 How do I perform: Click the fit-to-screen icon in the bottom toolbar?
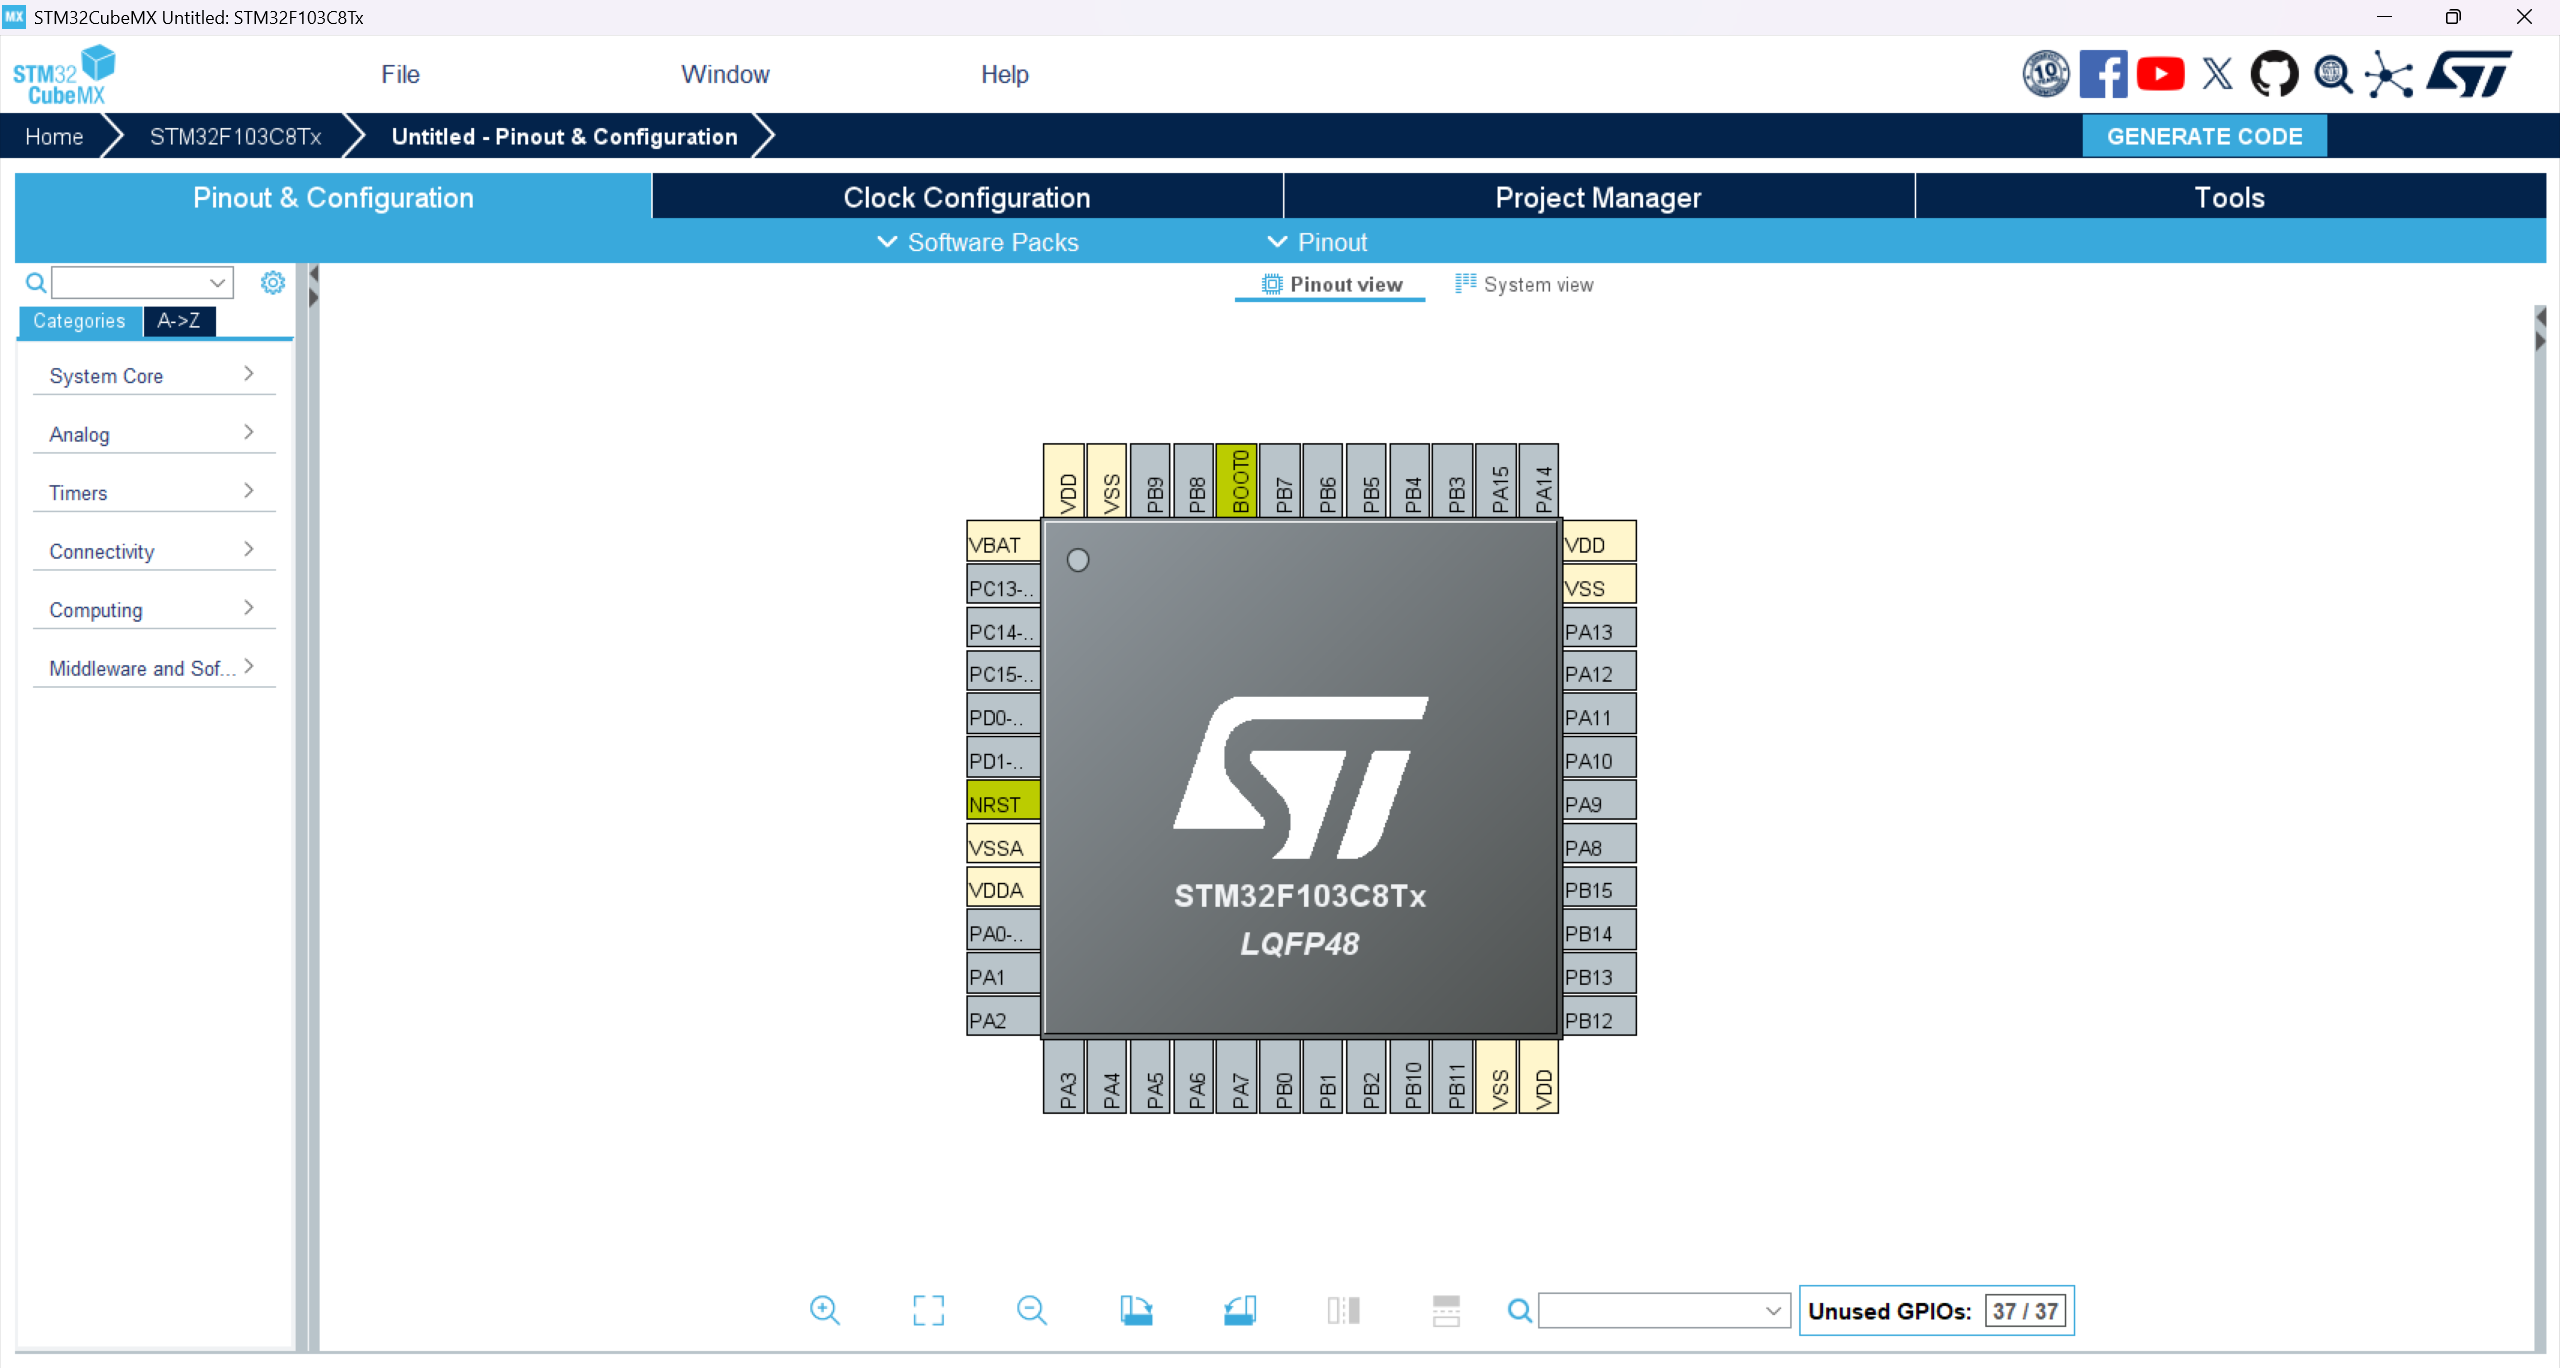(x=928, y=1310)
